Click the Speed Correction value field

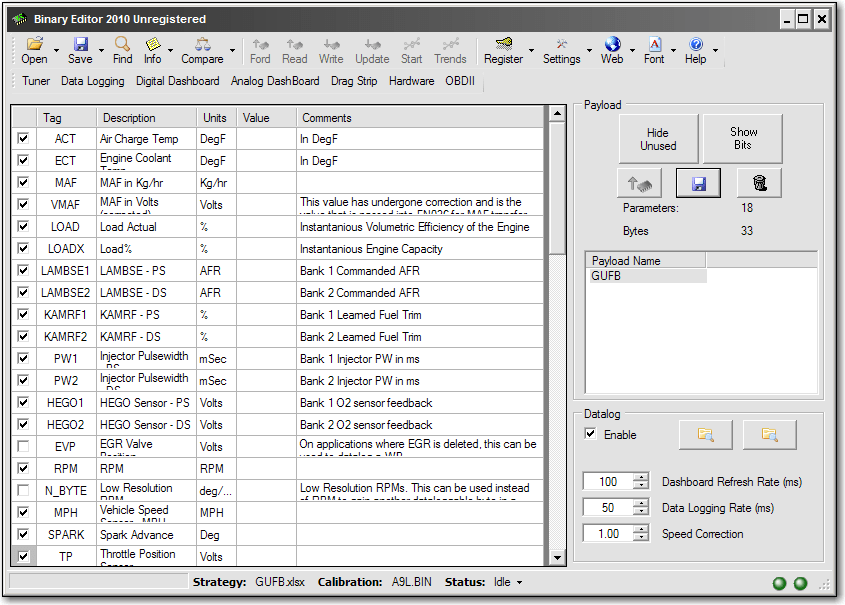point(608,534)
